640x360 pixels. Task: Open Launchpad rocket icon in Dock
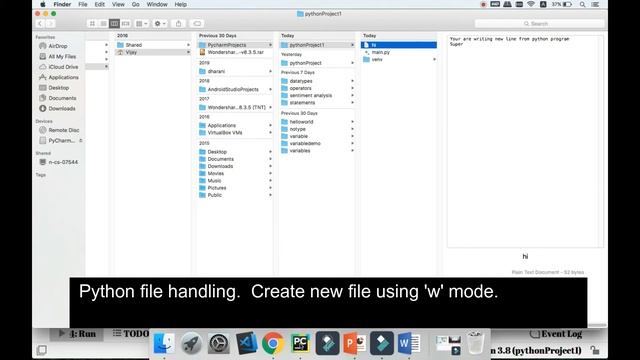(x=191, y=343)
